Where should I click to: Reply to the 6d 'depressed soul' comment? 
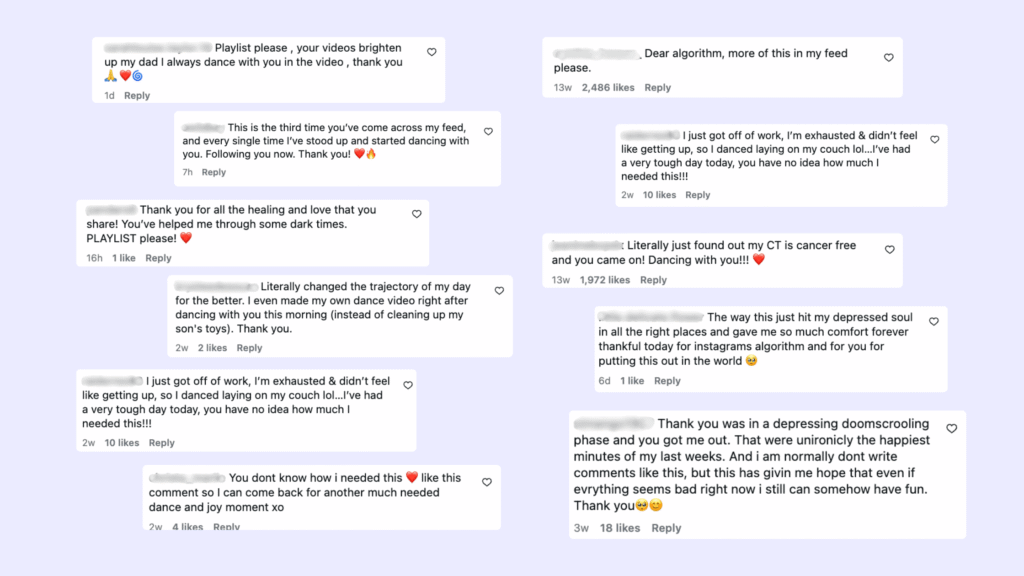667,381
